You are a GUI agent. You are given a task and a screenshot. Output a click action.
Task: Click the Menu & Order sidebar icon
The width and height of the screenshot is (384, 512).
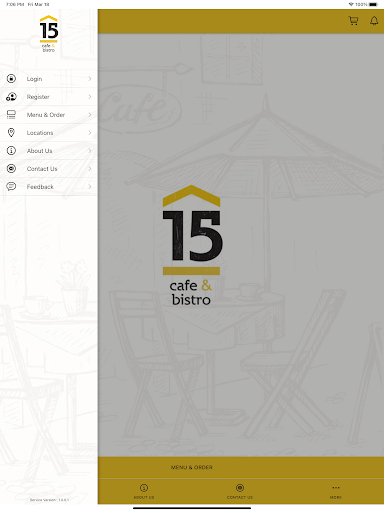click(x=11, y=115)
